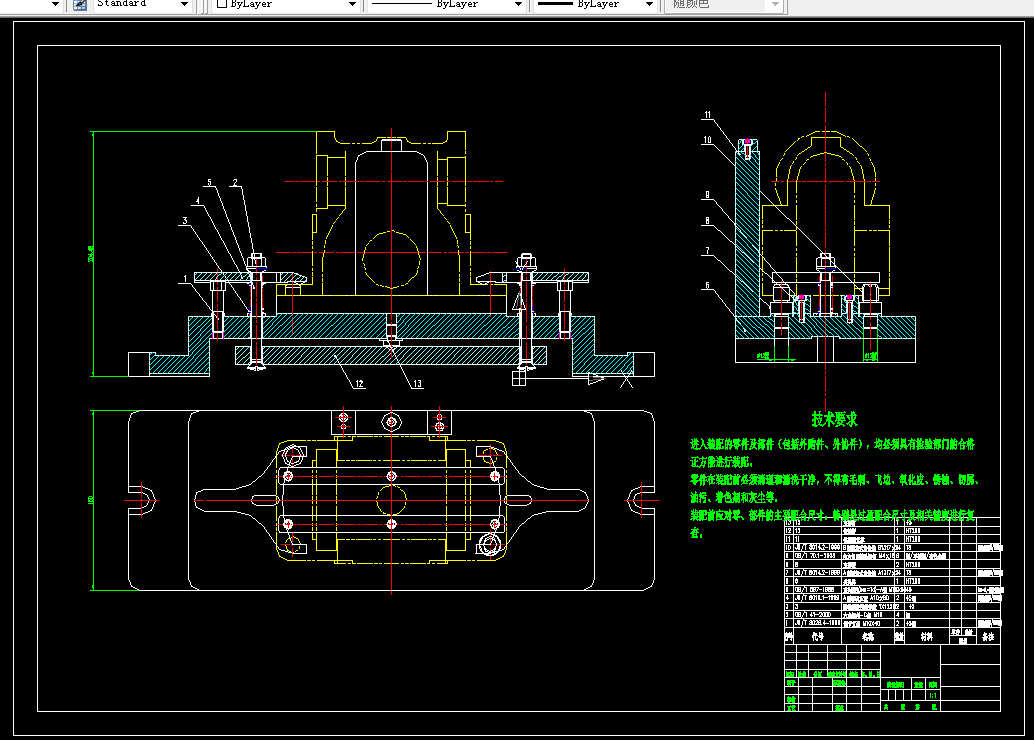
Task: Click part label 10 in the side view
Action: pyautogui.click(x=706, y=140)
